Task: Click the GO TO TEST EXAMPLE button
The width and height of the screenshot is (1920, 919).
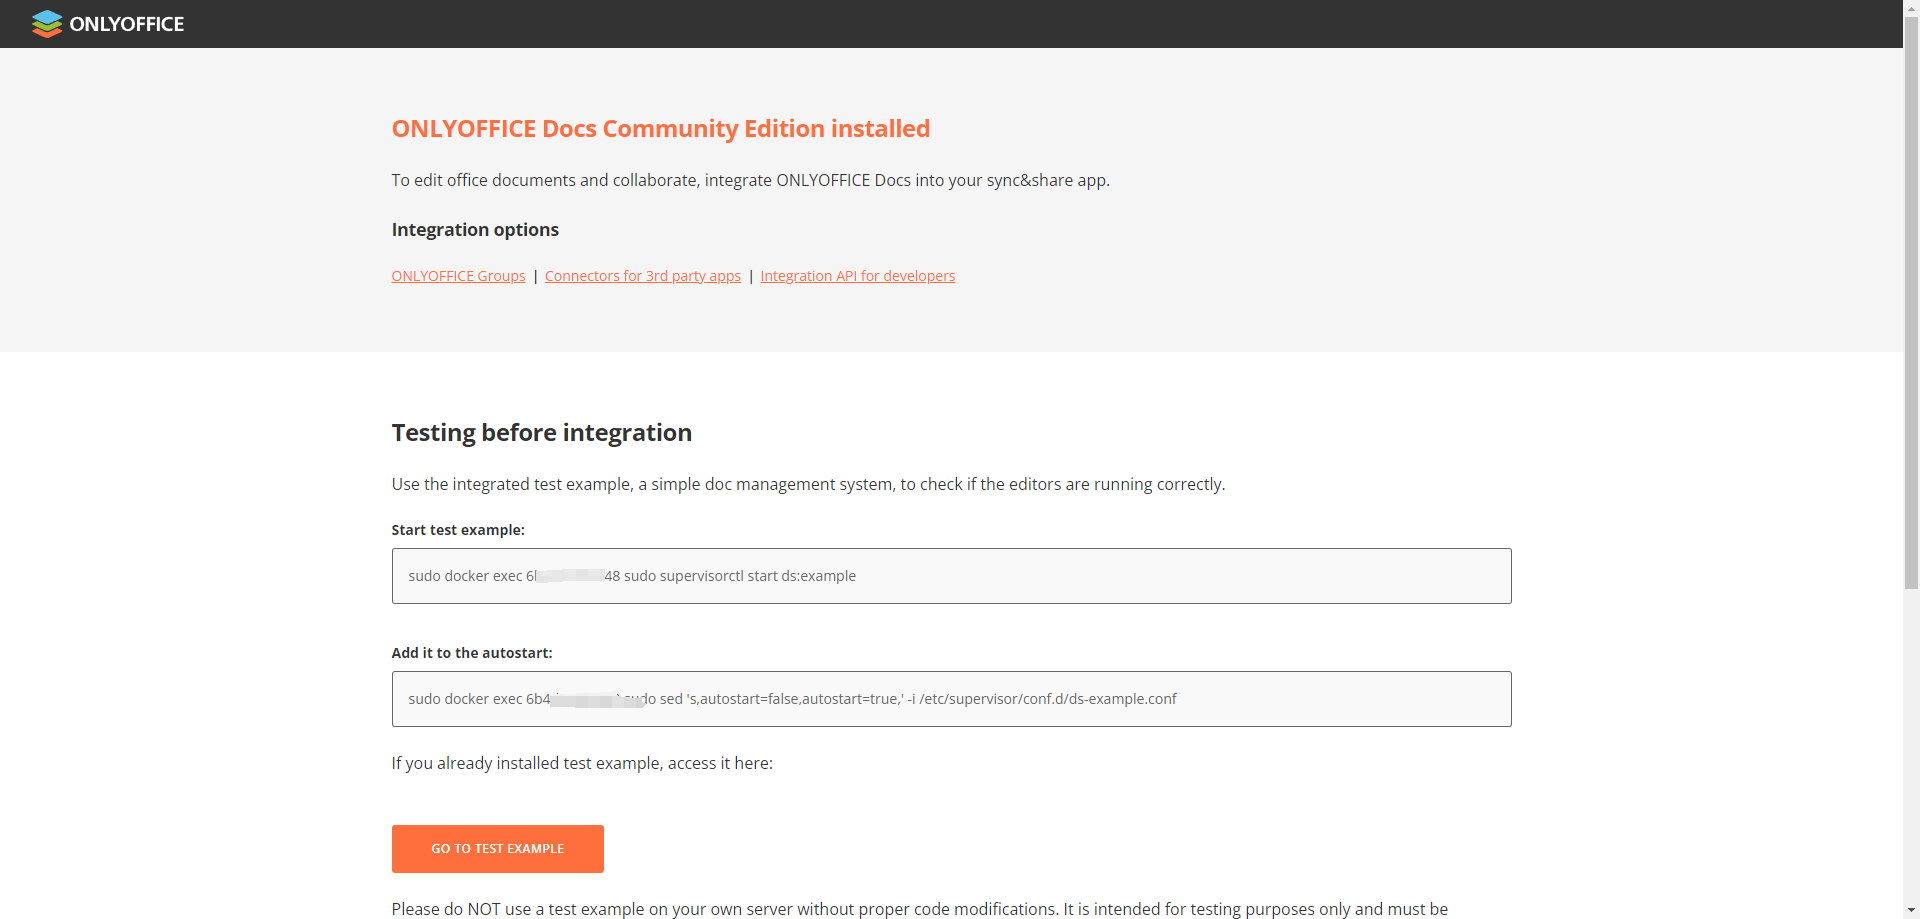Action: tap(497, 849)
